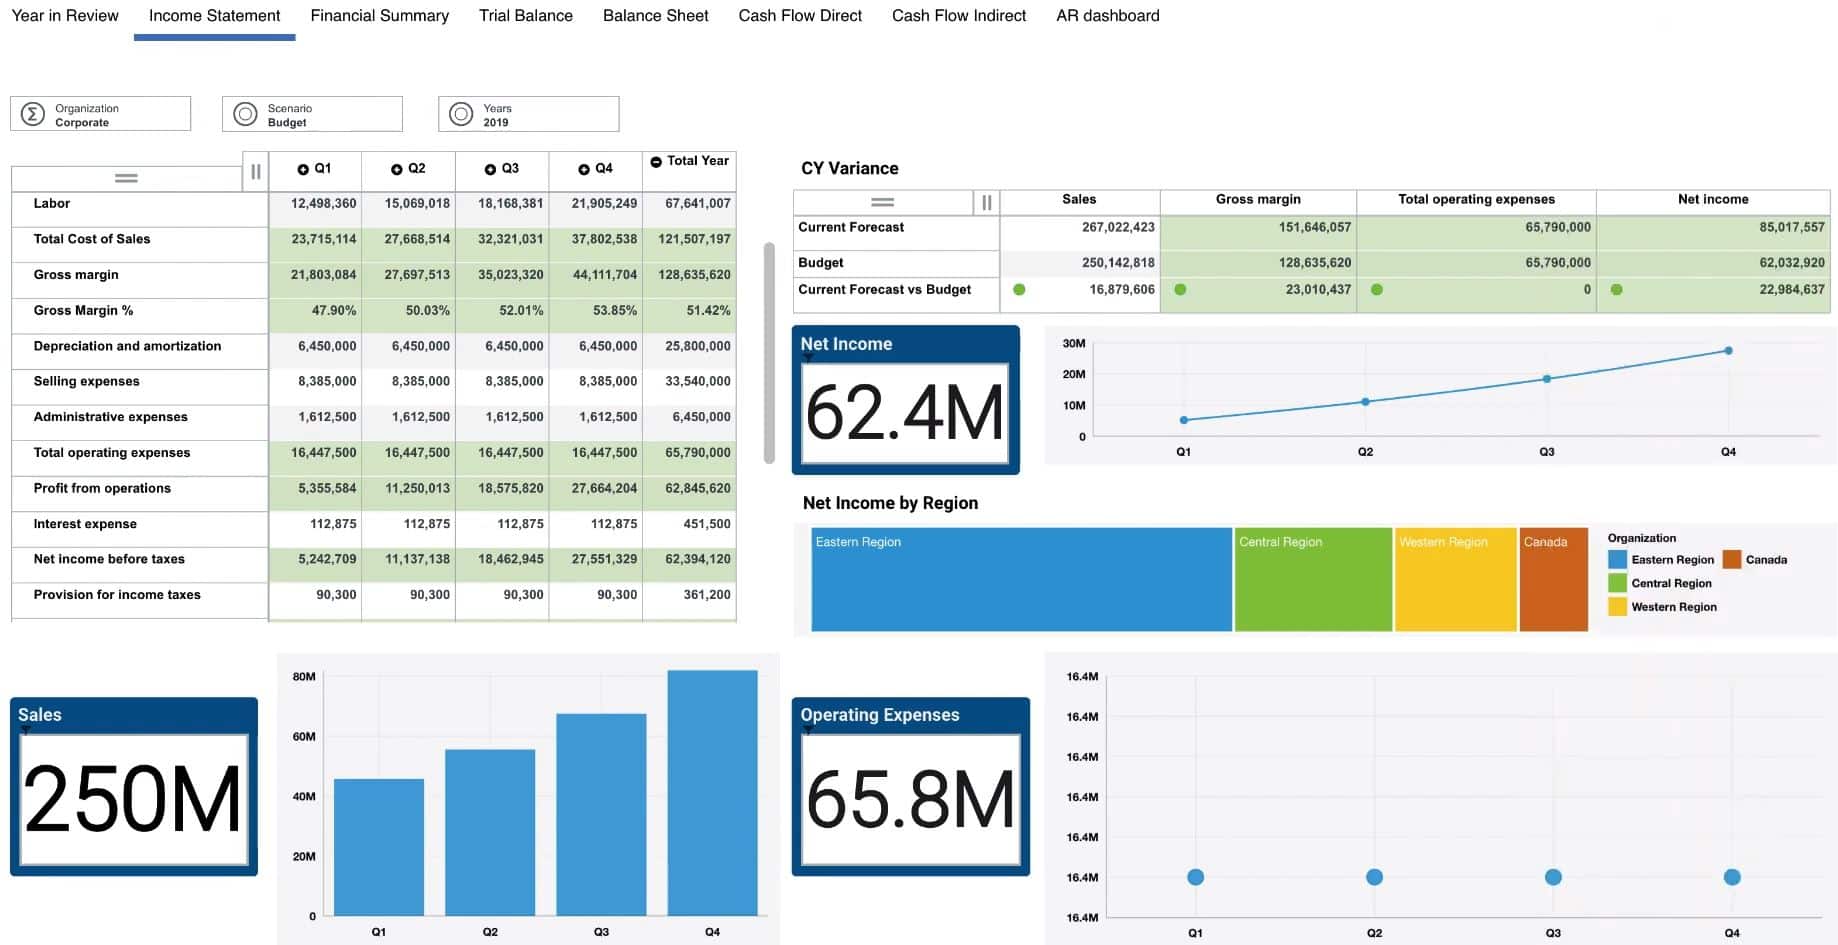This screenshot has width=1838, height=945.
Task: Expand the Q1 column
Action: 303,170
